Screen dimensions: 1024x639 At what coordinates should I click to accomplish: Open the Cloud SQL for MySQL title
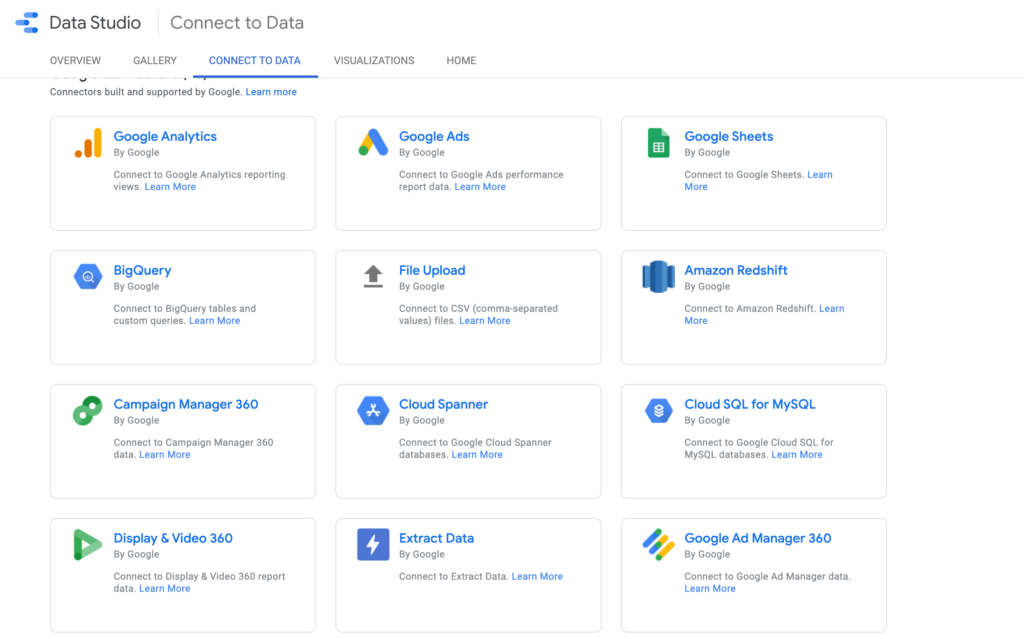coord(750,404)
